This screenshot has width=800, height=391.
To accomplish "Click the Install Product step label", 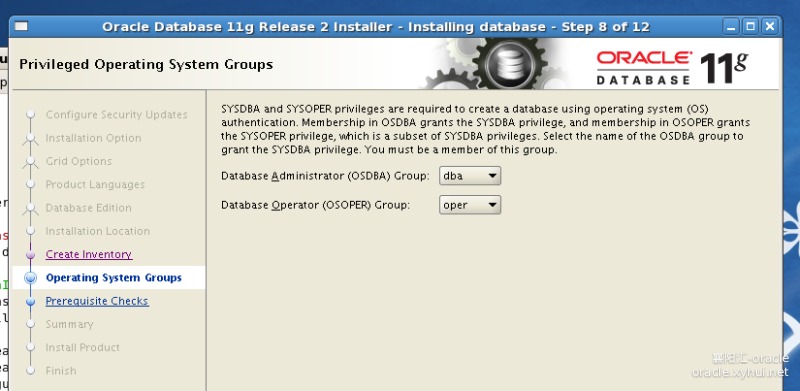I will tap(83, 348).
